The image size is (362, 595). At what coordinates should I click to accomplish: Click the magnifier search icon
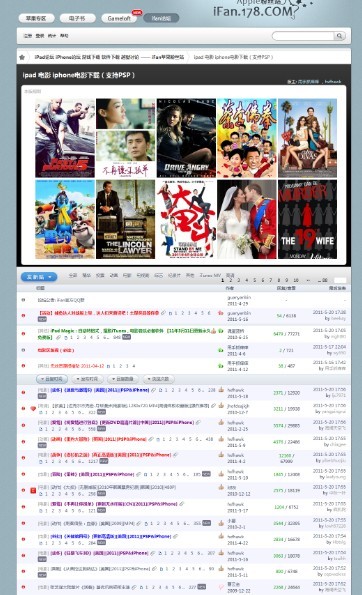click(x=339, y=36)
